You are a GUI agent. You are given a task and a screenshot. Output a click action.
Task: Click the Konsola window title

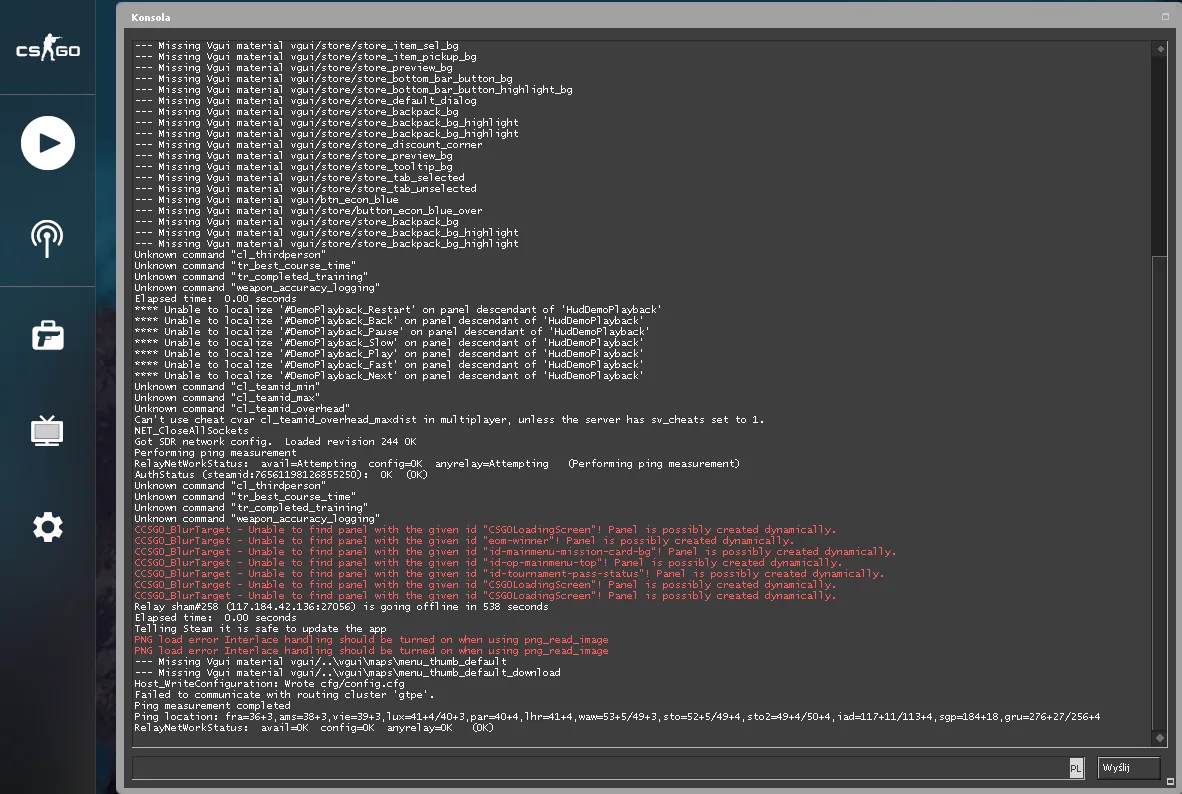[x=151, y=17]
